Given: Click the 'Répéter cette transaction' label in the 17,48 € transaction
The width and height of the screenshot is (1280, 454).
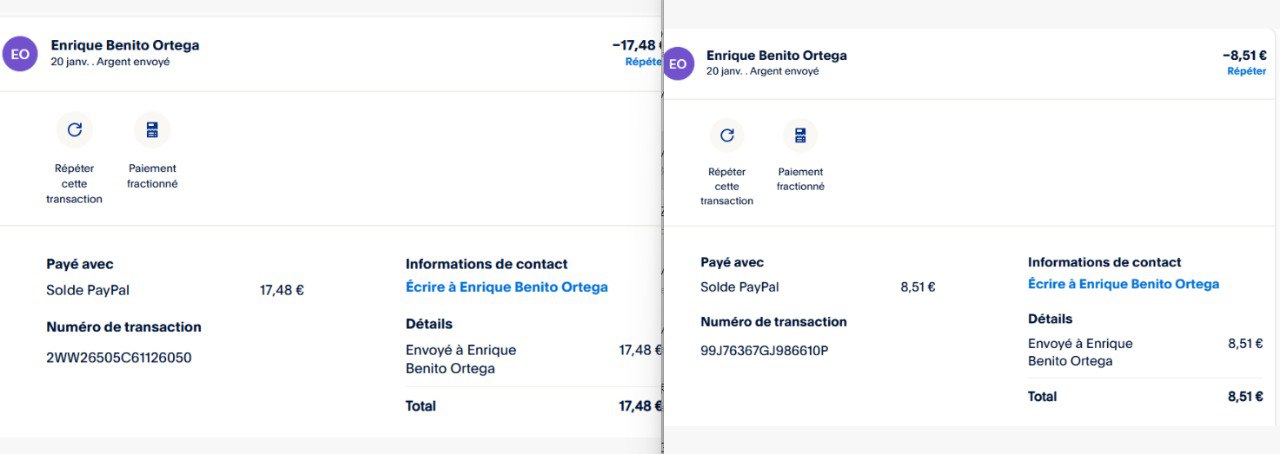Looking at the screenshot, I should tap(74, 184).
